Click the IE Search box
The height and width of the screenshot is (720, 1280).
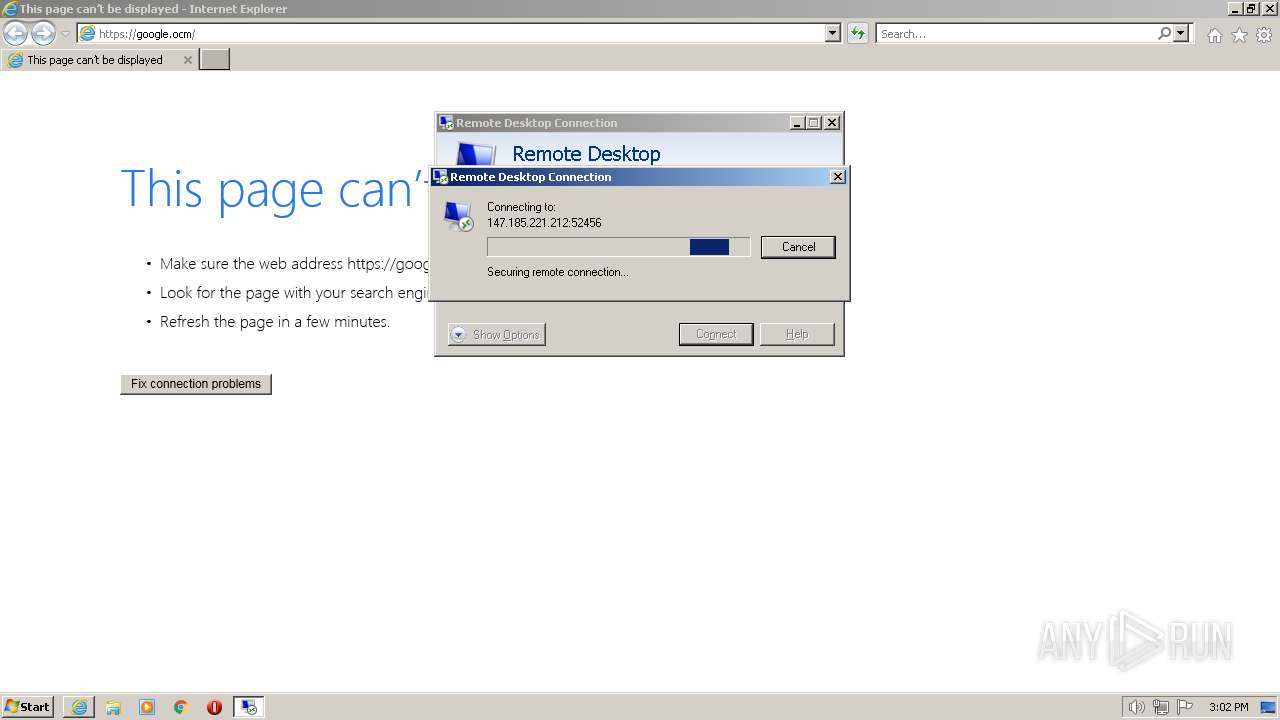[x=1016, y=34]
